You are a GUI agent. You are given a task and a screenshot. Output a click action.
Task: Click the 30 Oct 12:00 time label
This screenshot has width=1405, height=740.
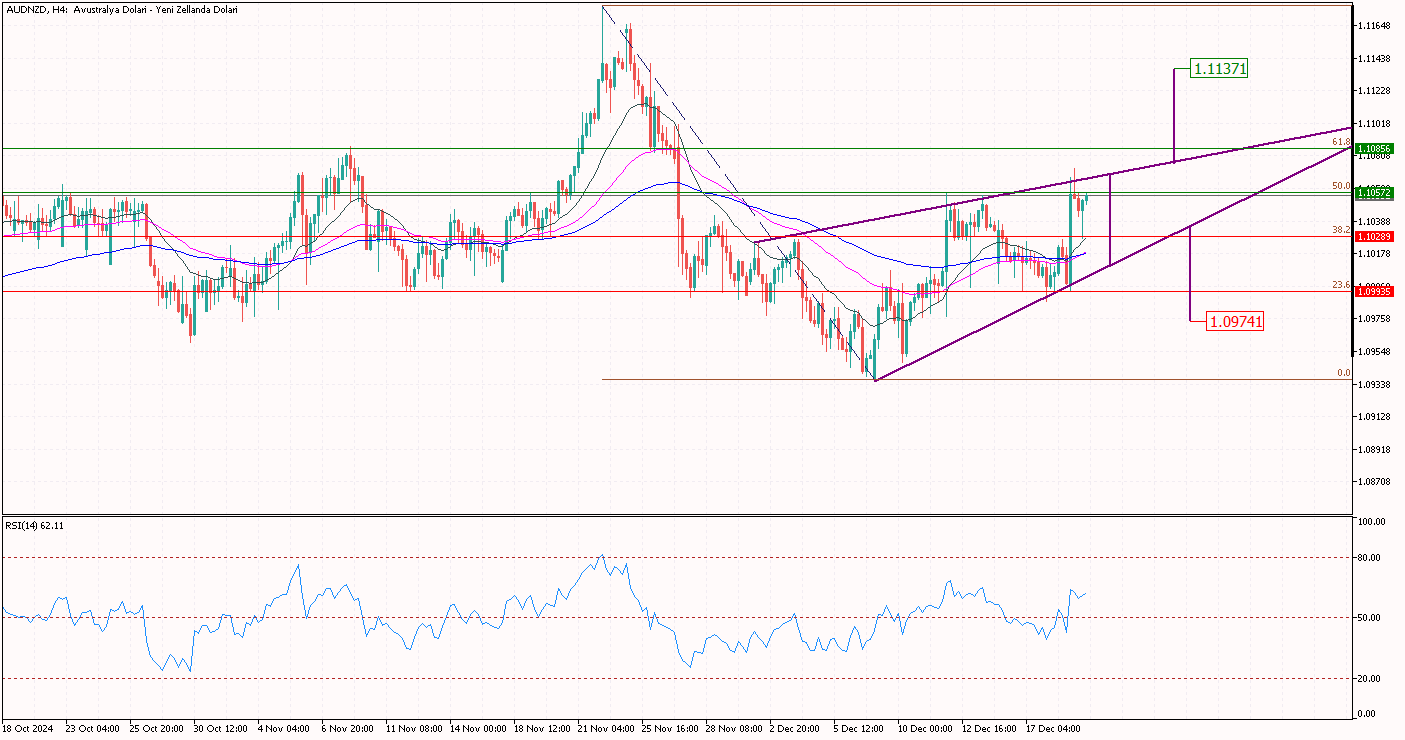pyautogui.click(x=221, y=729)
